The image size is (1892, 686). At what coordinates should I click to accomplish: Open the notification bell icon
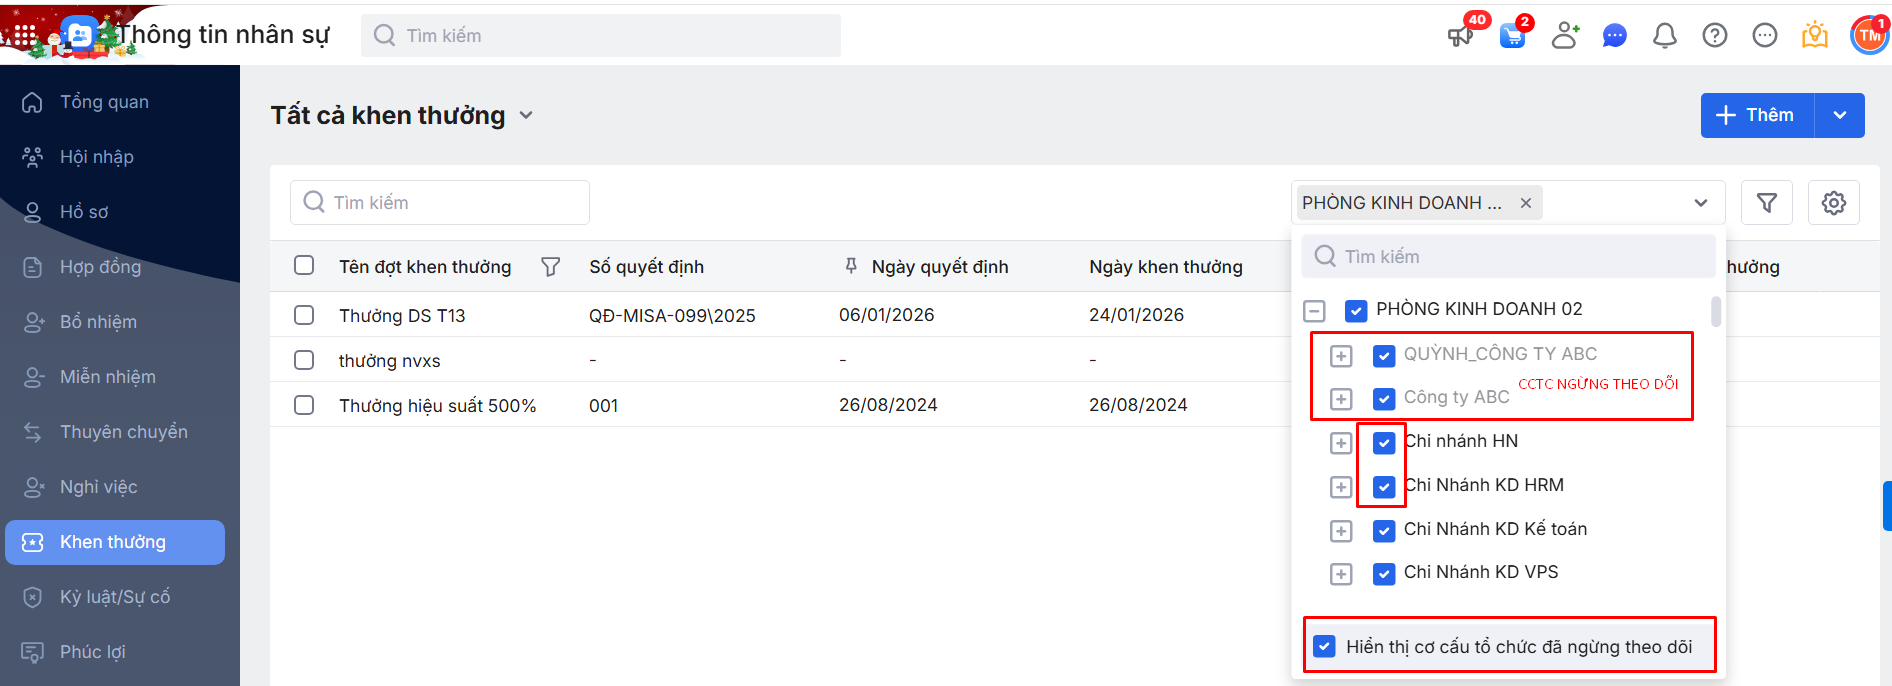(x=1664, y=36)
